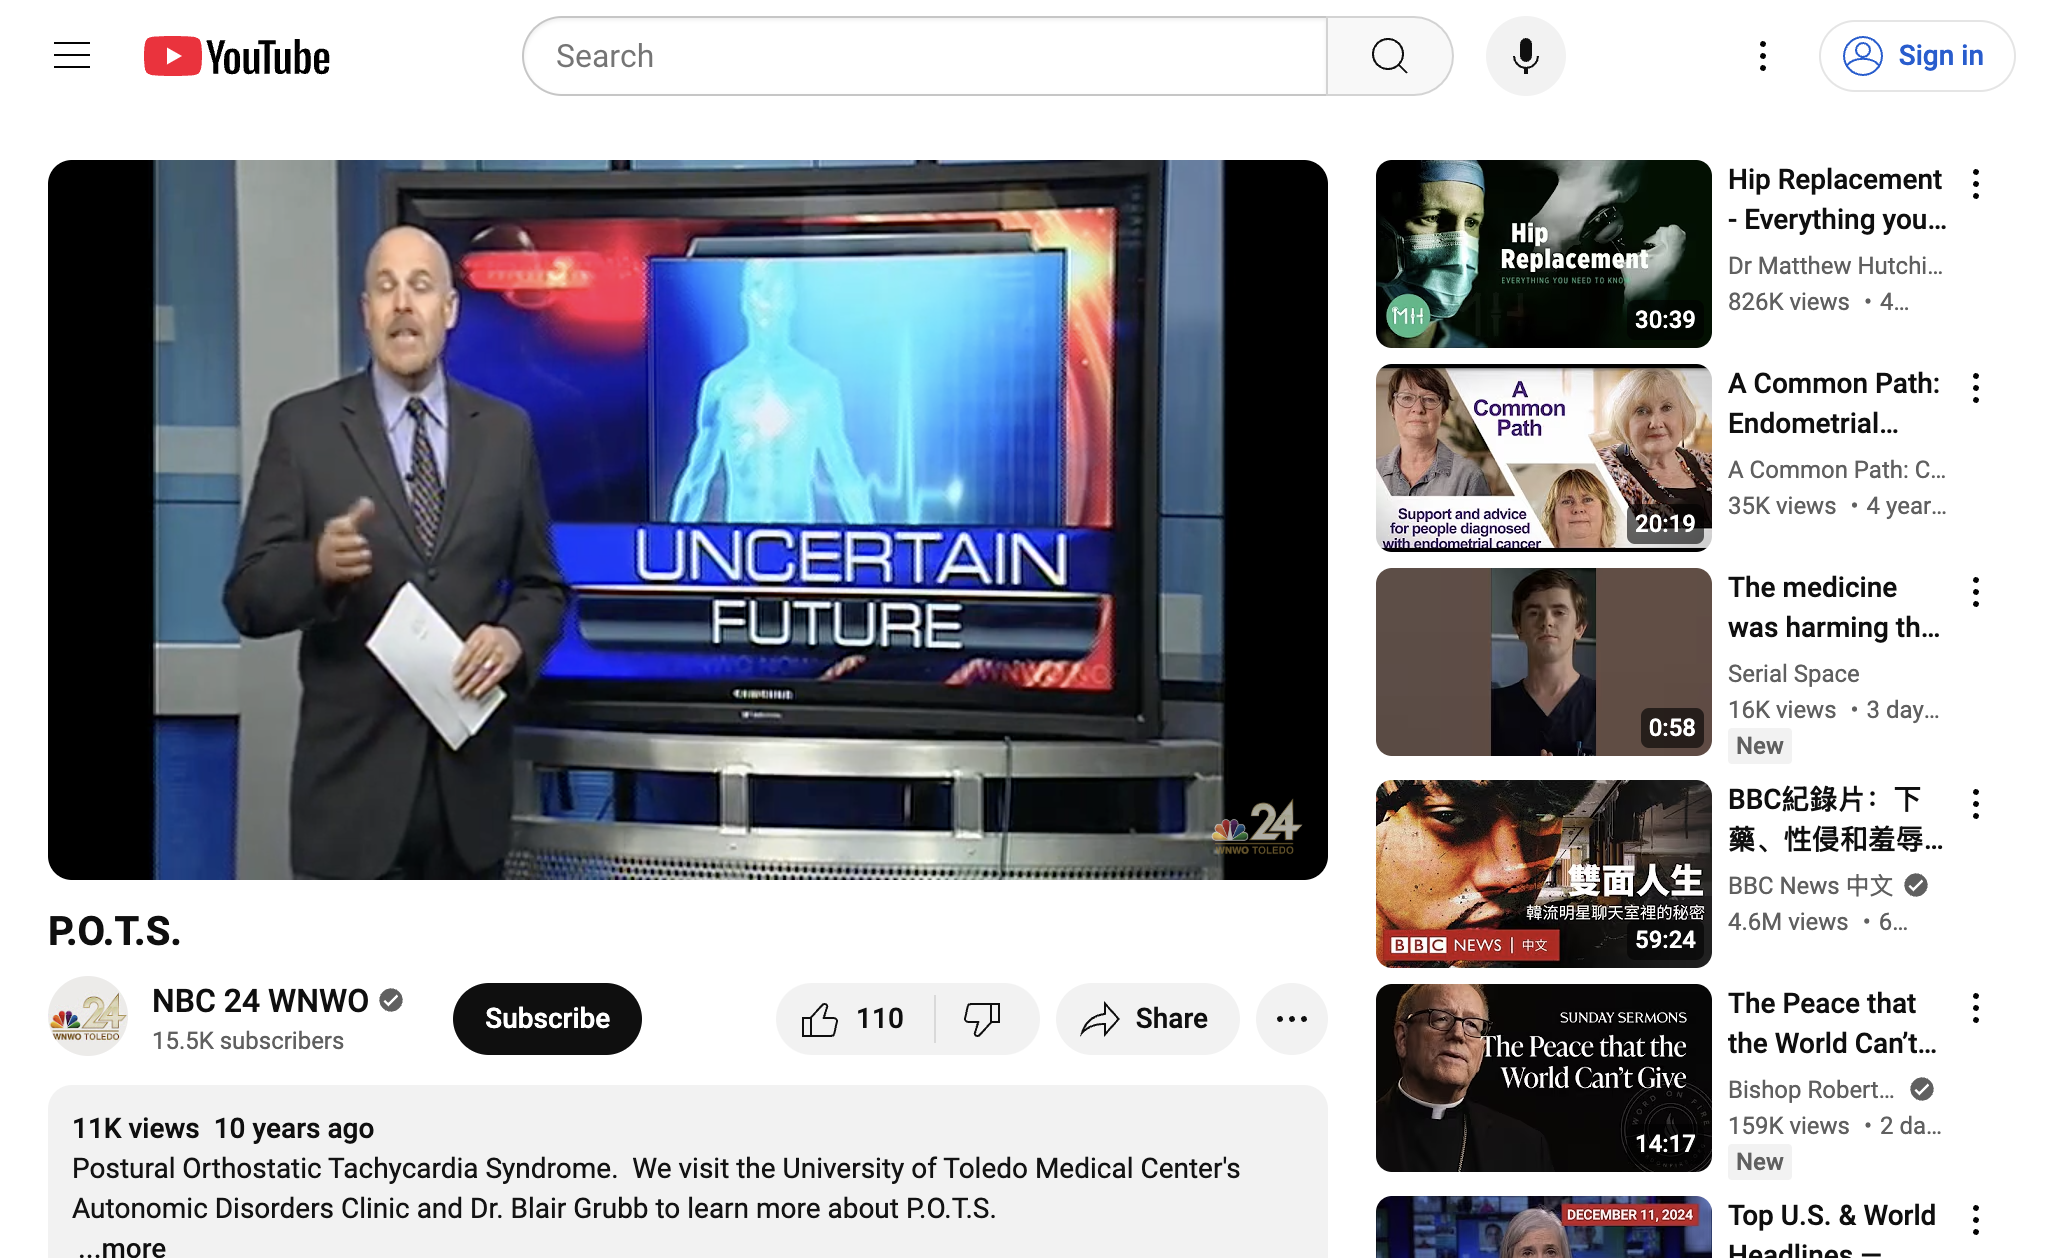The width and height of the screenshot is (2048, 1258).
Task: Subscribe to NBC 24 WNWO
Action: click(547, 1019)
